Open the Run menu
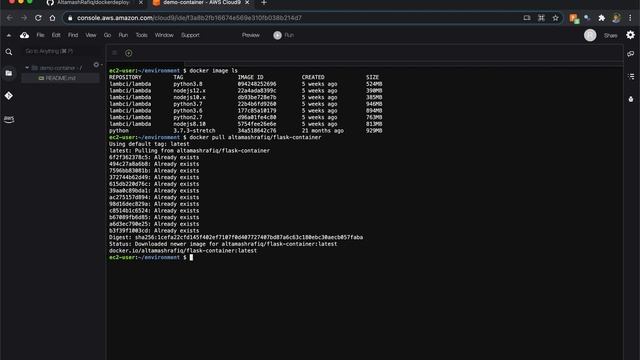The image size is (640, 360). pos(123,36)
